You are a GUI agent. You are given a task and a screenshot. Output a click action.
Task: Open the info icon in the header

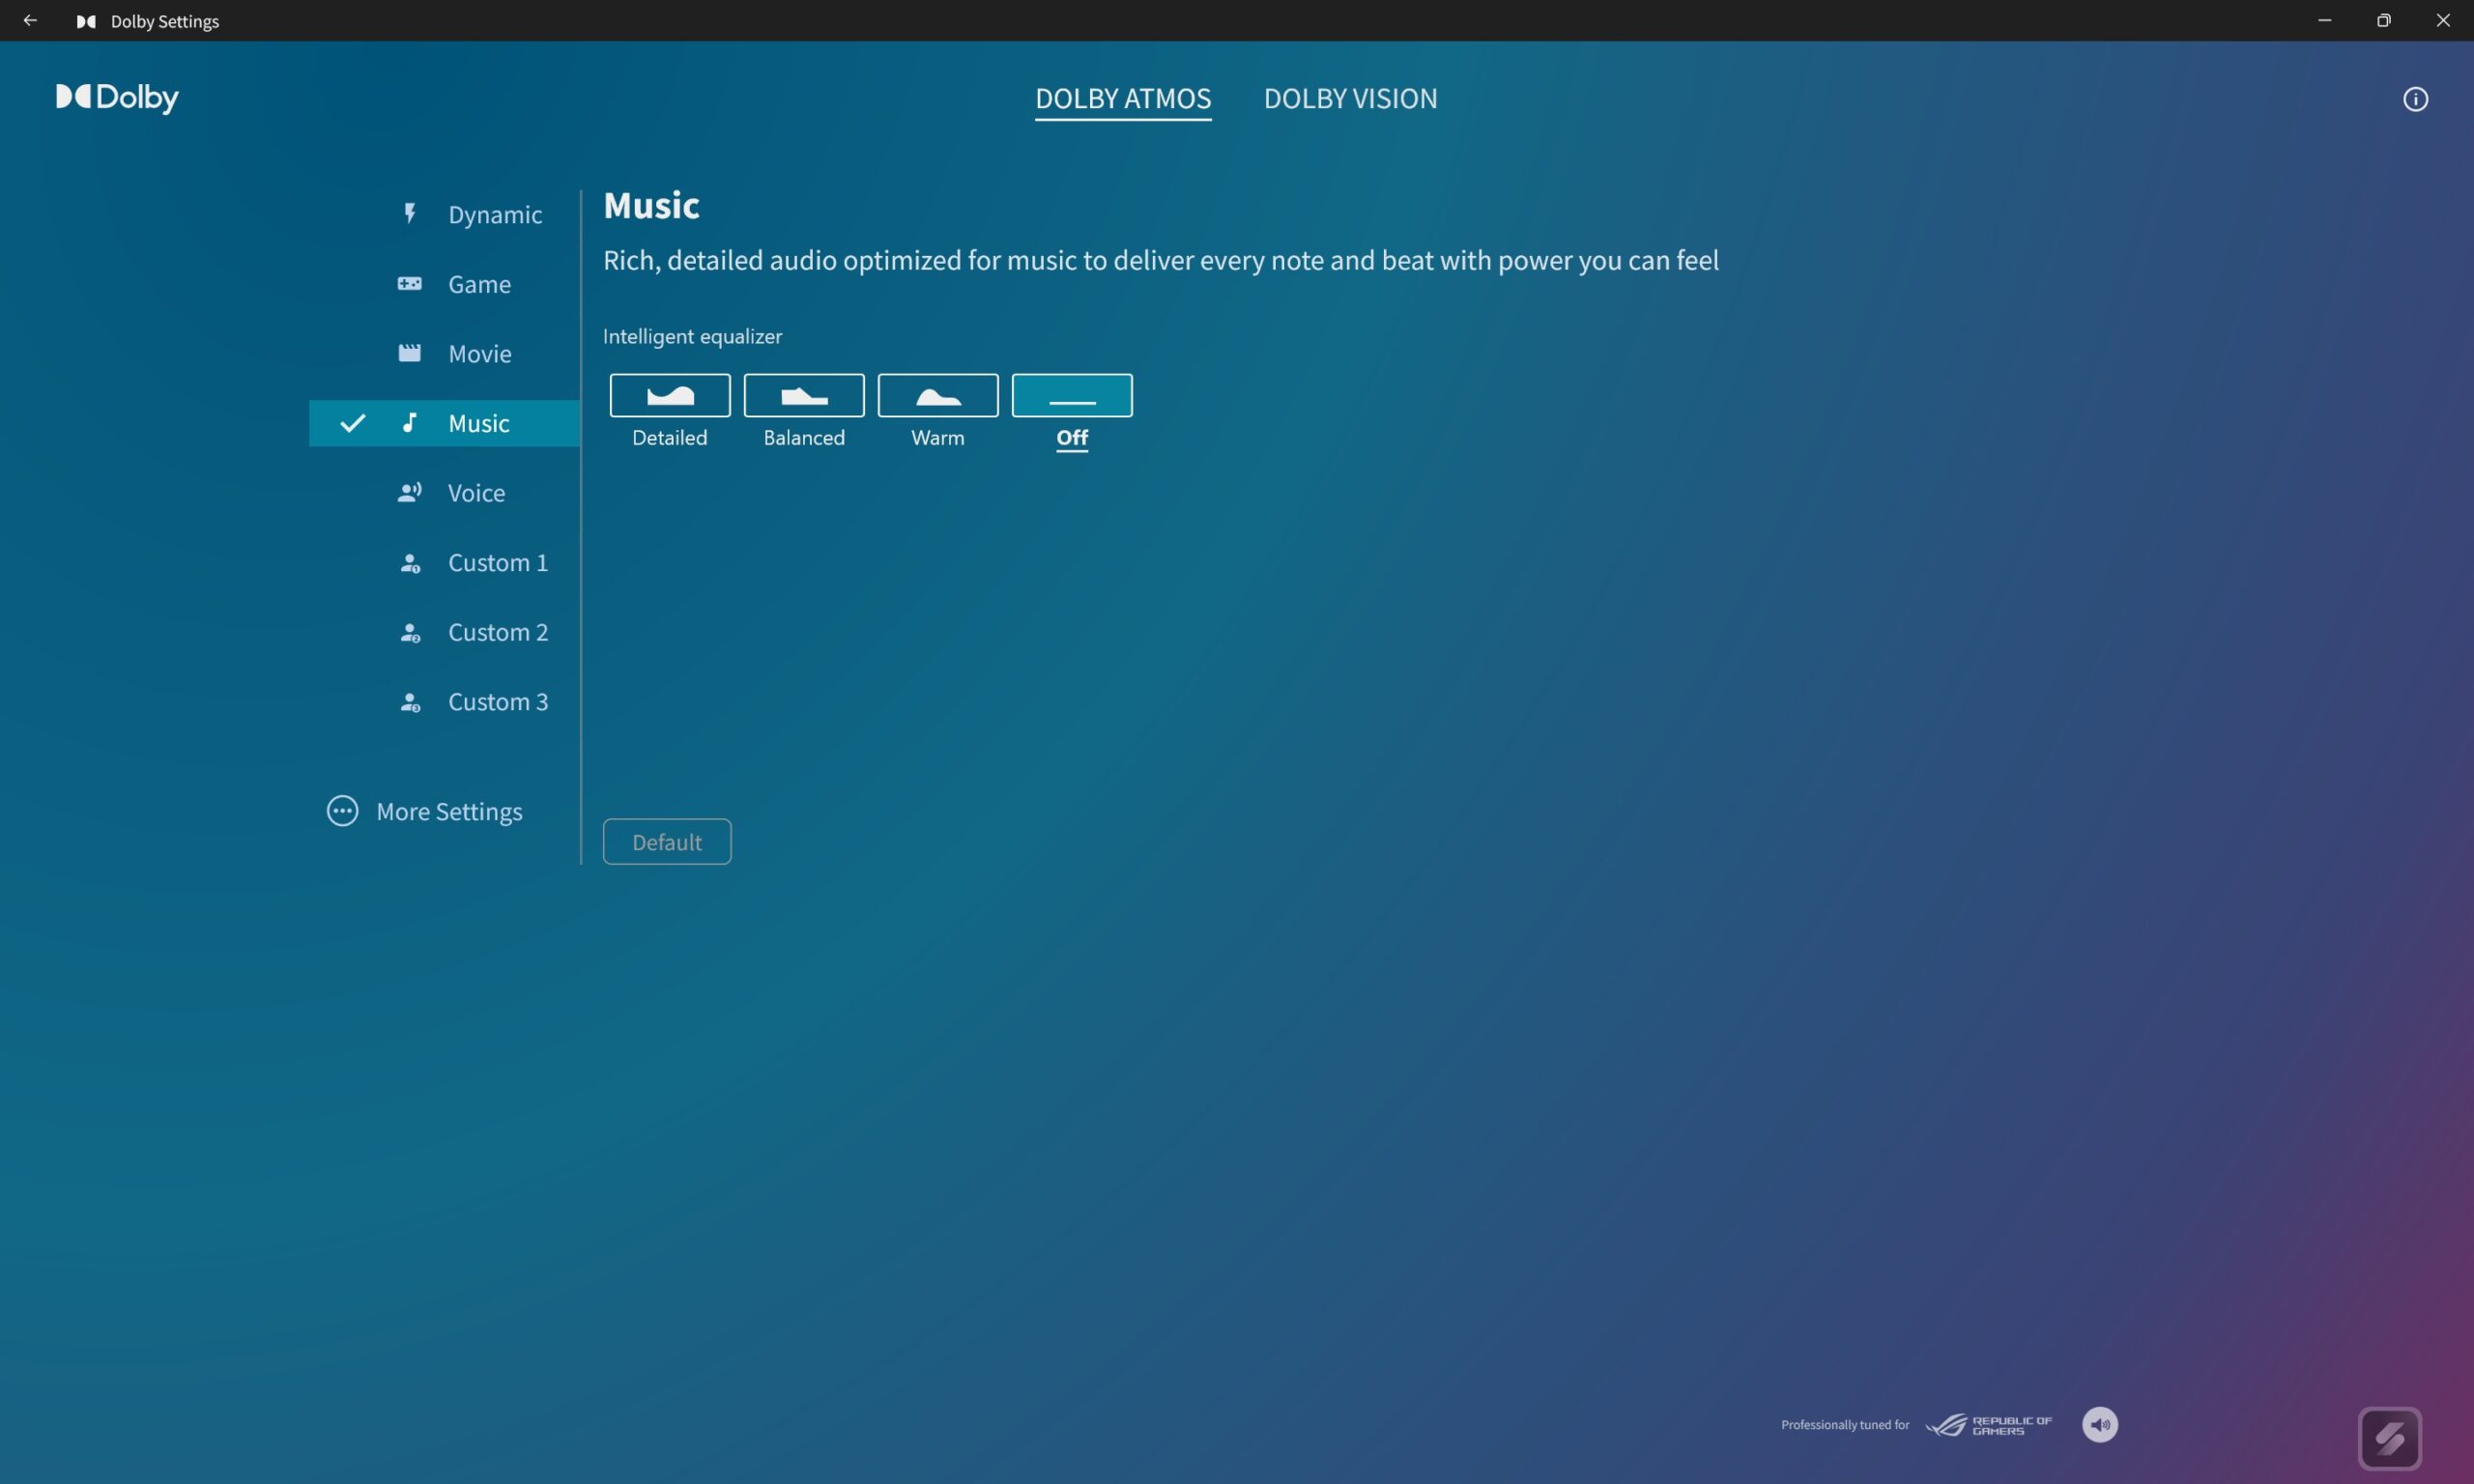click(2415, 99)
